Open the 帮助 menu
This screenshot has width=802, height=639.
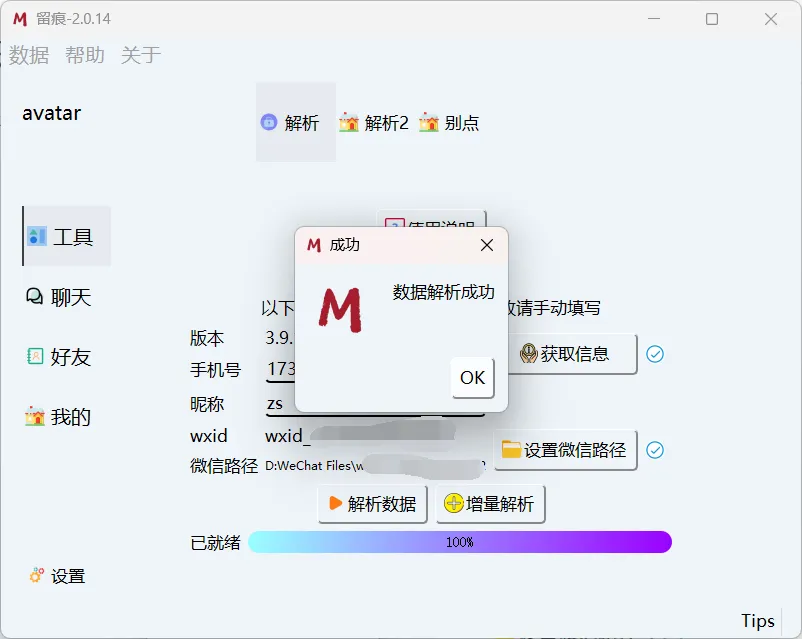(x=85, y=55)
